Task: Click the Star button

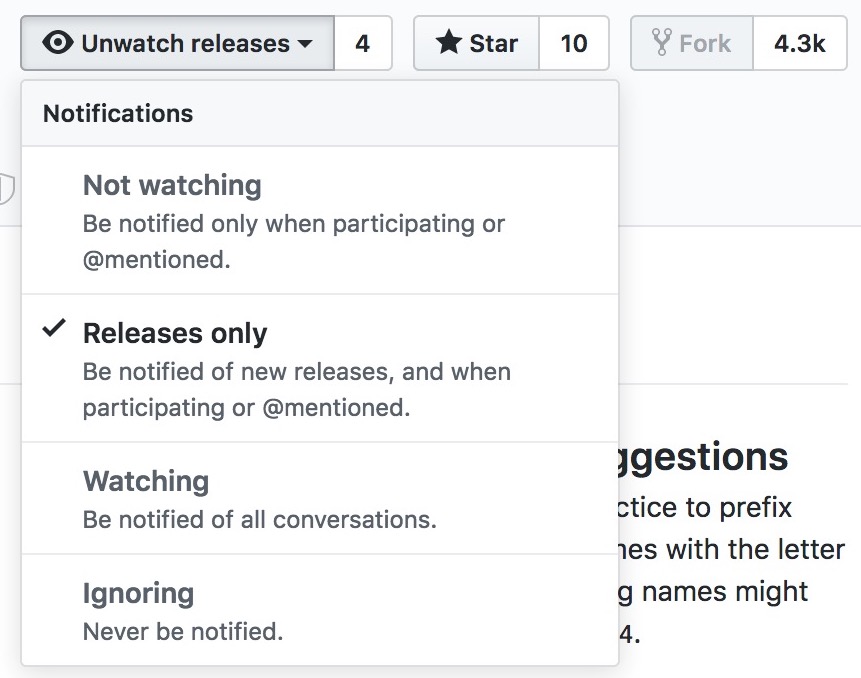Action: [x=477, y=43]
